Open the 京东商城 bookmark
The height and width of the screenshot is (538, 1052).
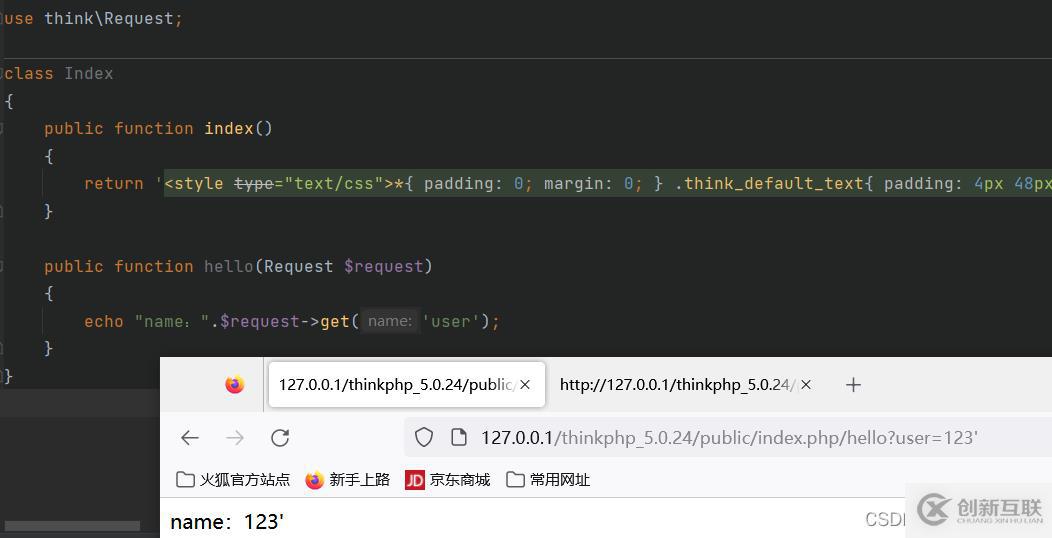pos(448,480)
